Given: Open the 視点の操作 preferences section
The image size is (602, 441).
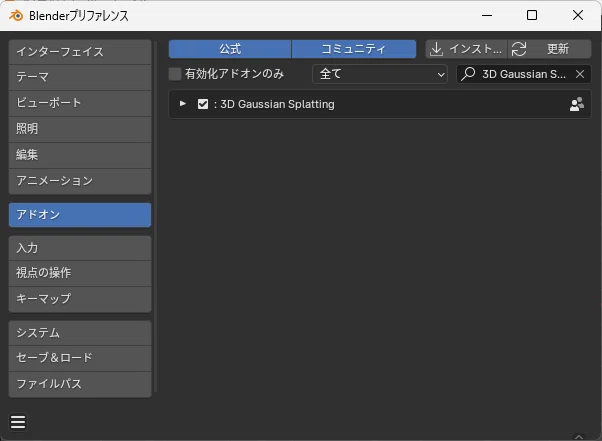Looking at the screenshot, I should click(80, 273).
